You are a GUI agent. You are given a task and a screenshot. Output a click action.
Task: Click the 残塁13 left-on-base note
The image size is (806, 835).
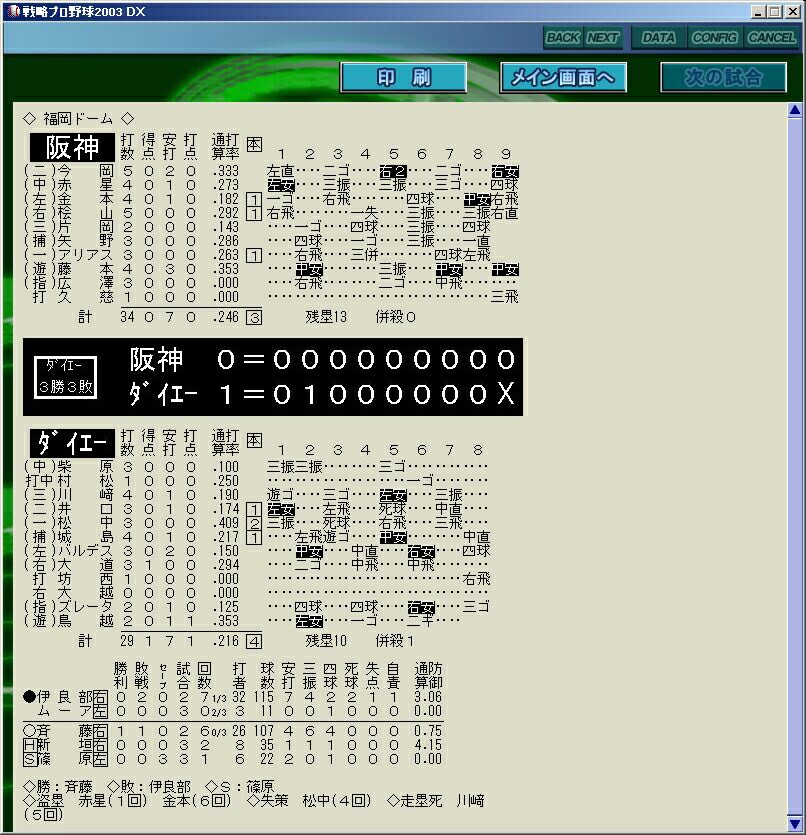click(326, 317)
